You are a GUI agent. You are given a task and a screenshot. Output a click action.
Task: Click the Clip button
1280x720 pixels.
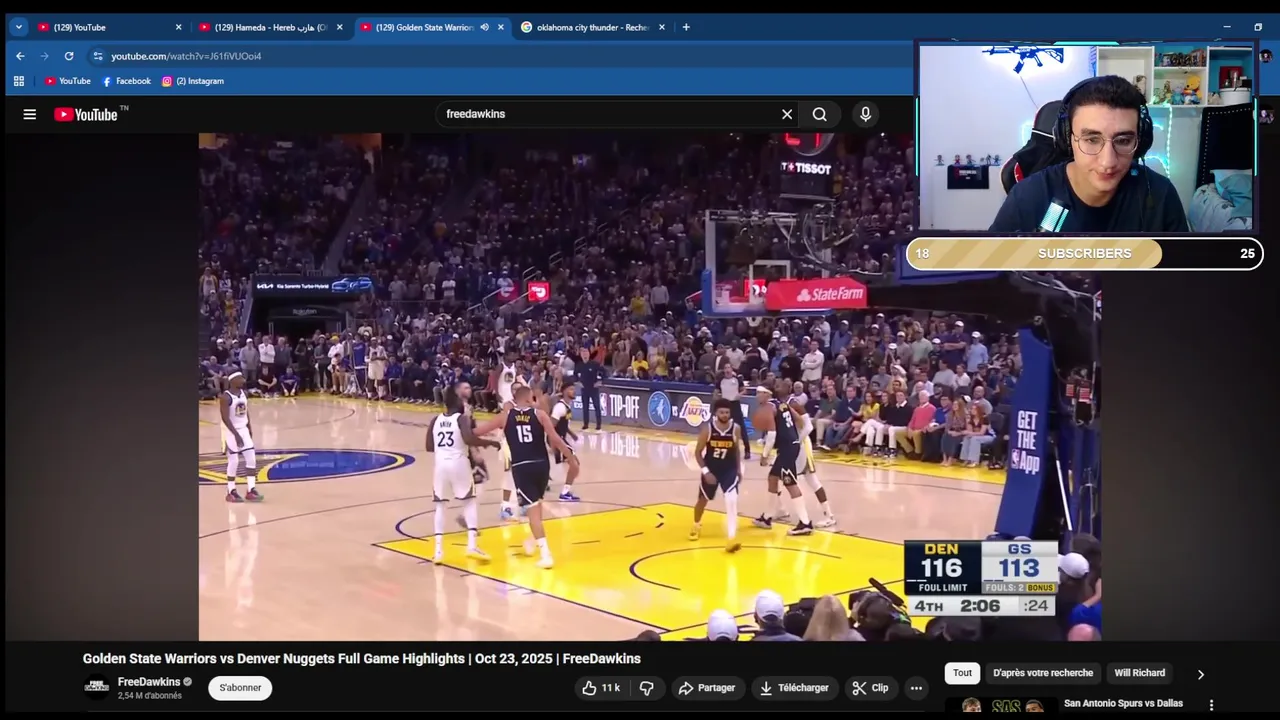[870, 688]
